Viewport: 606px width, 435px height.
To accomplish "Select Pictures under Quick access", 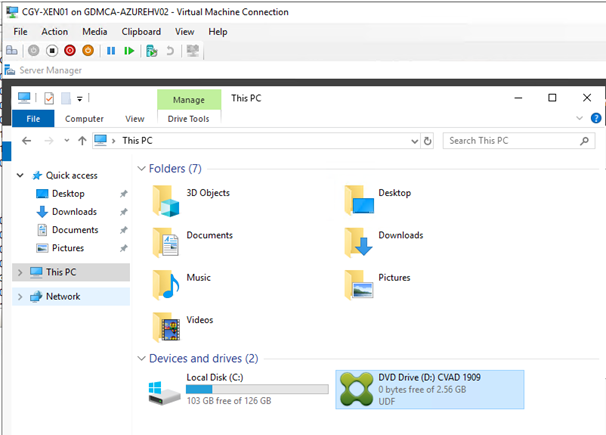I will click(68, 248).
